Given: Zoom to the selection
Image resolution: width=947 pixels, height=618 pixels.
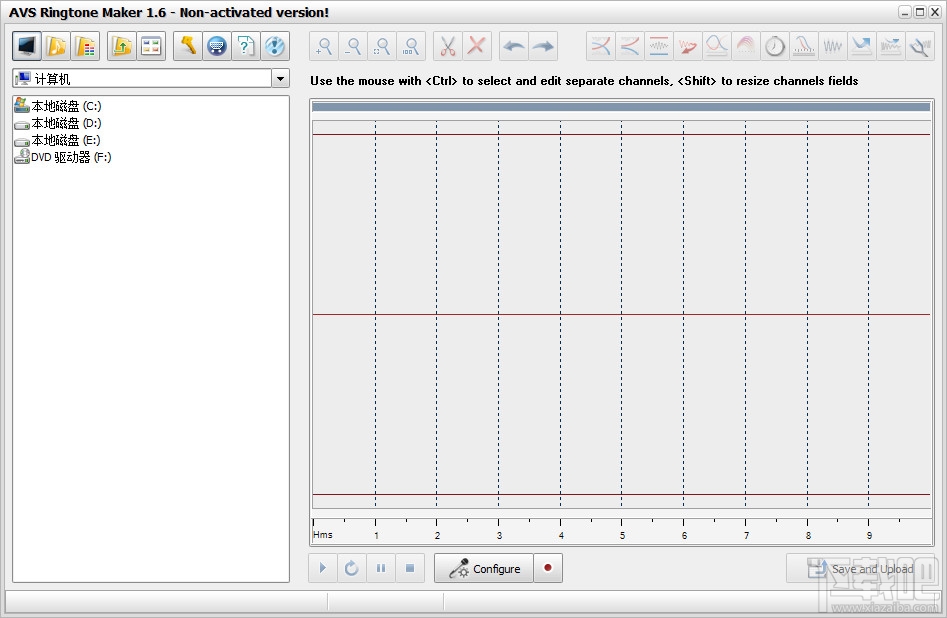Looking at the screenshot, I should [x=382, y=46].
